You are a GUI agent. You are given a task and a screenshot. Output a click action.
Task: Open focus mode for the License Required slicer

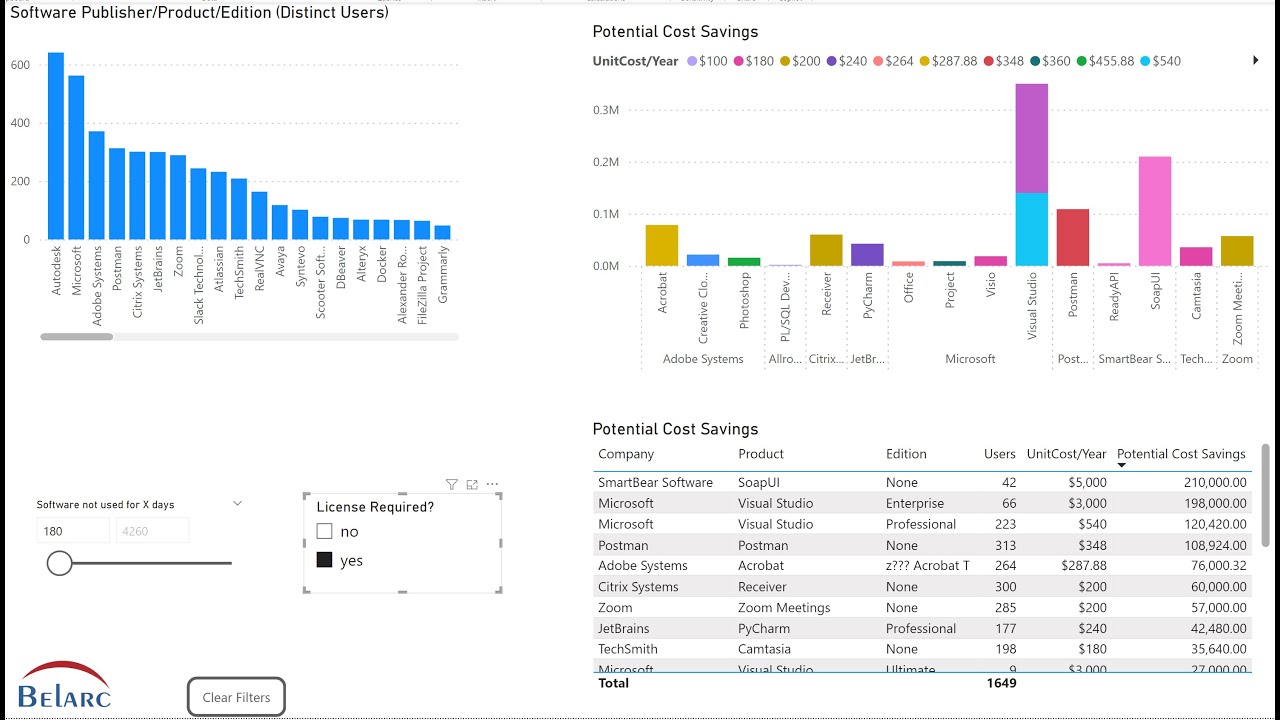click(x=472, y=485)
